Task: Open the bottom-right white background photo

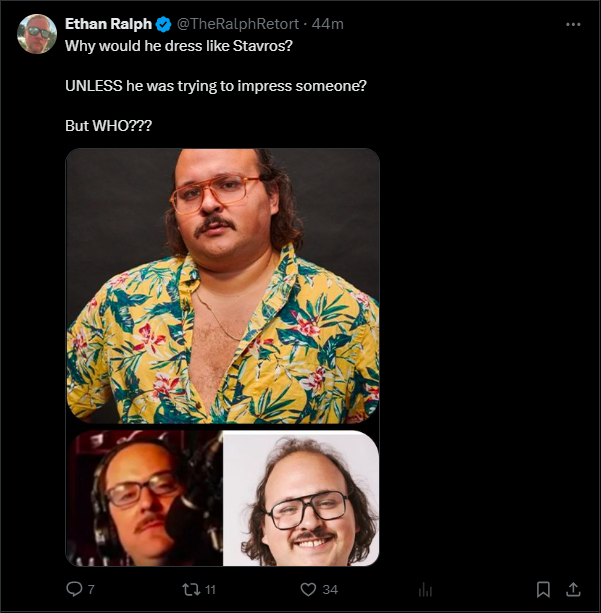Action: pos(301,498)
